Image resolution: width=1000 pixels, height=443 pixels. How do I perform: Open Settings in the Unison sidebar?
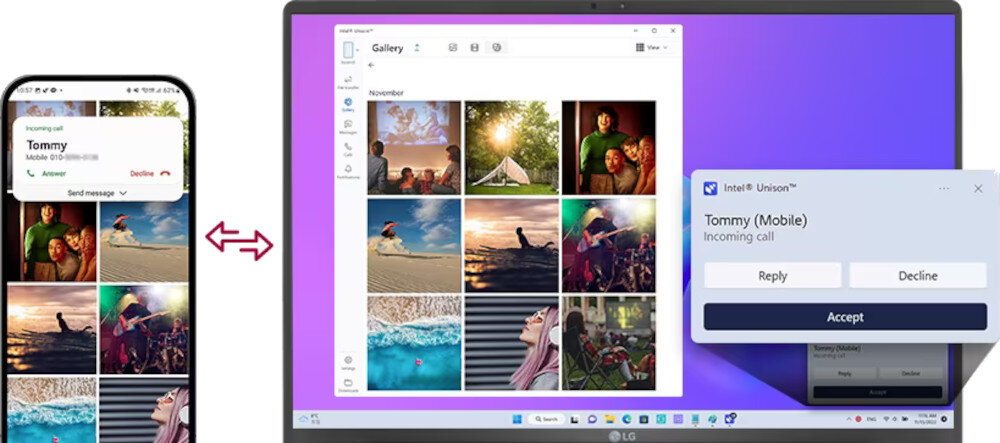pos(348,363)
